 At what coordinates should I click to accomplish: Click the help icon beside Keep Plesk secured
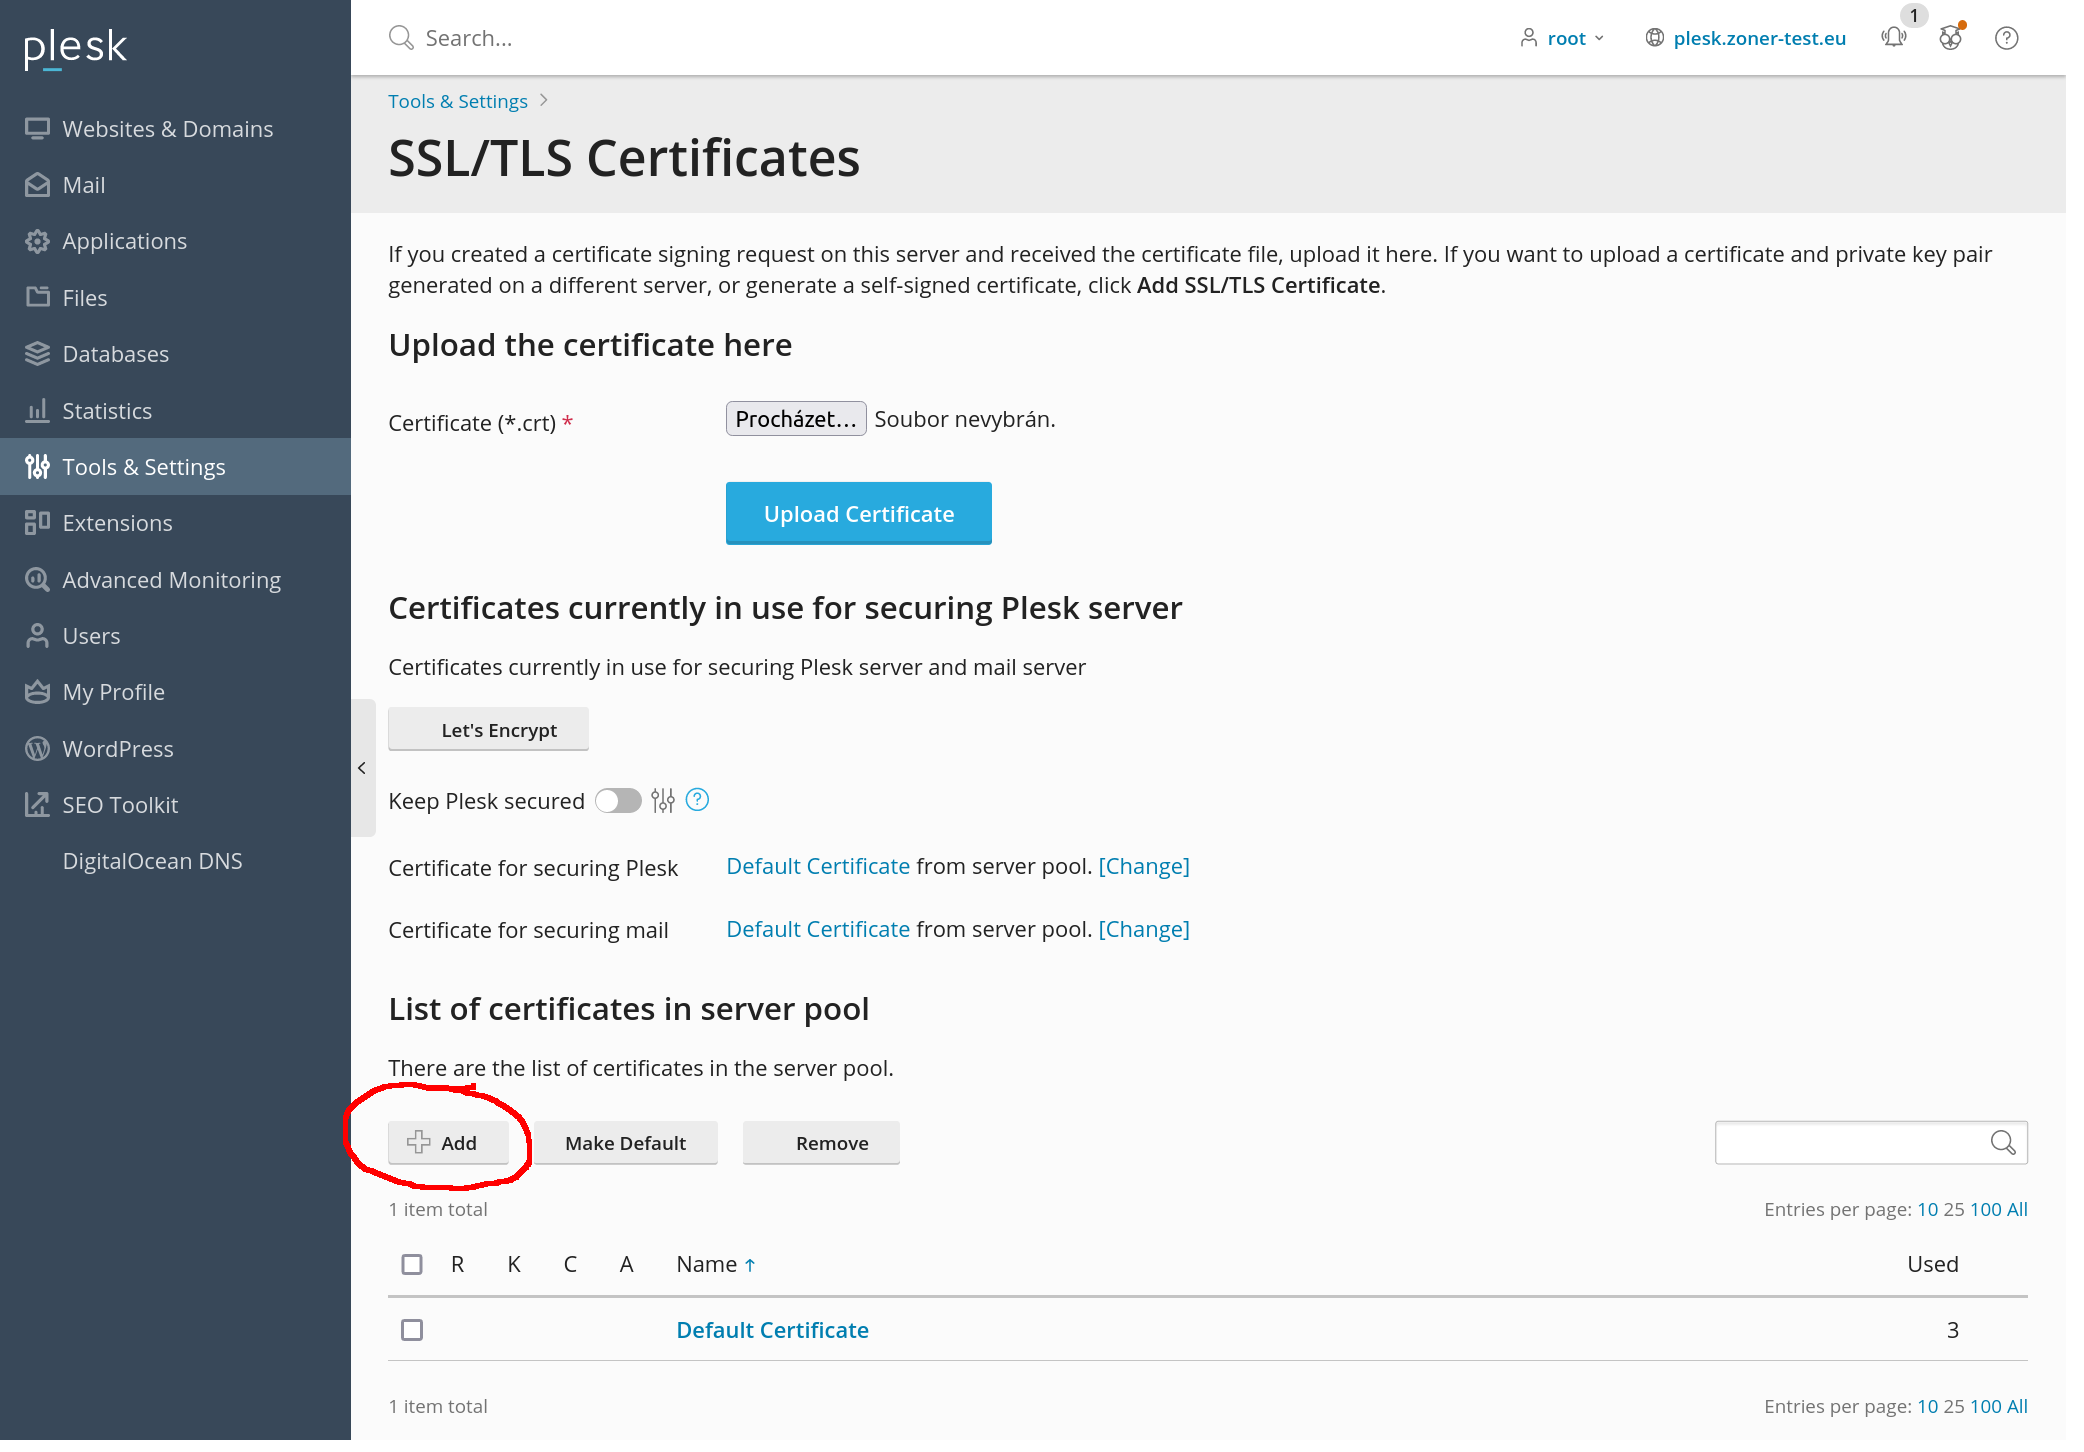click(x=698, y=800)
